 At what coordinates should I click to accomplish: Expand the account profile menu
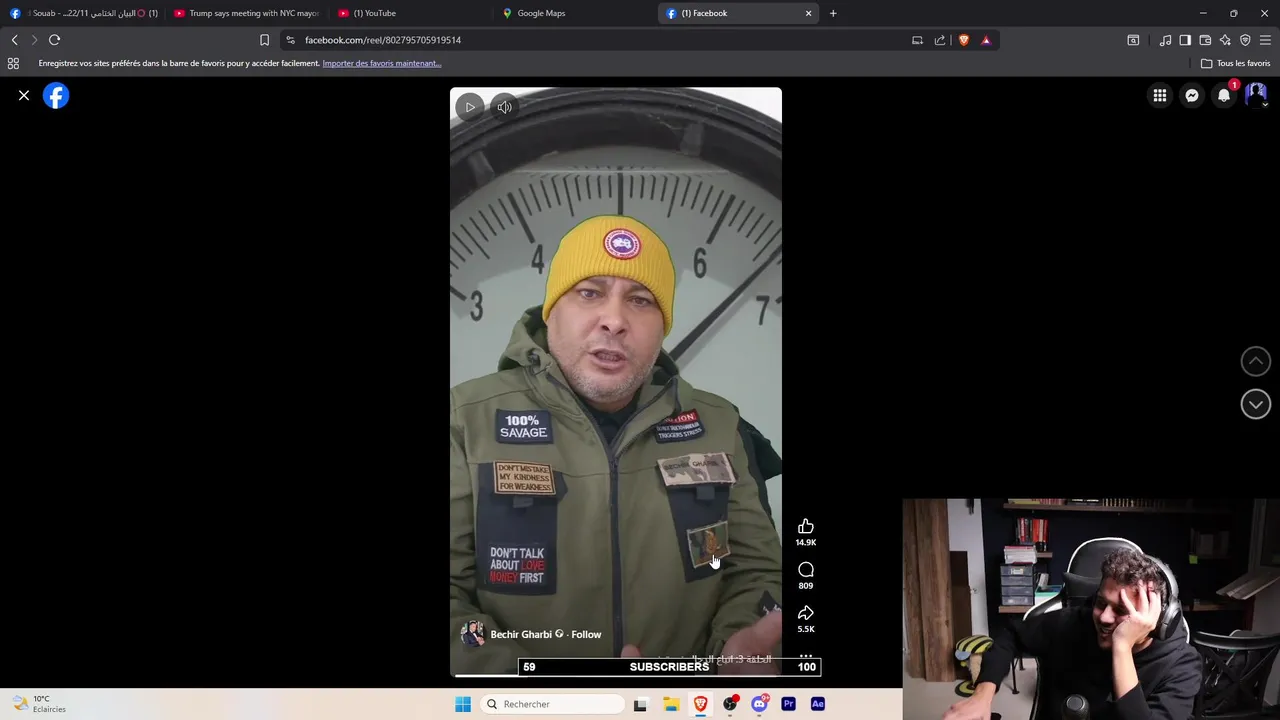click(x=1256, y=96)
